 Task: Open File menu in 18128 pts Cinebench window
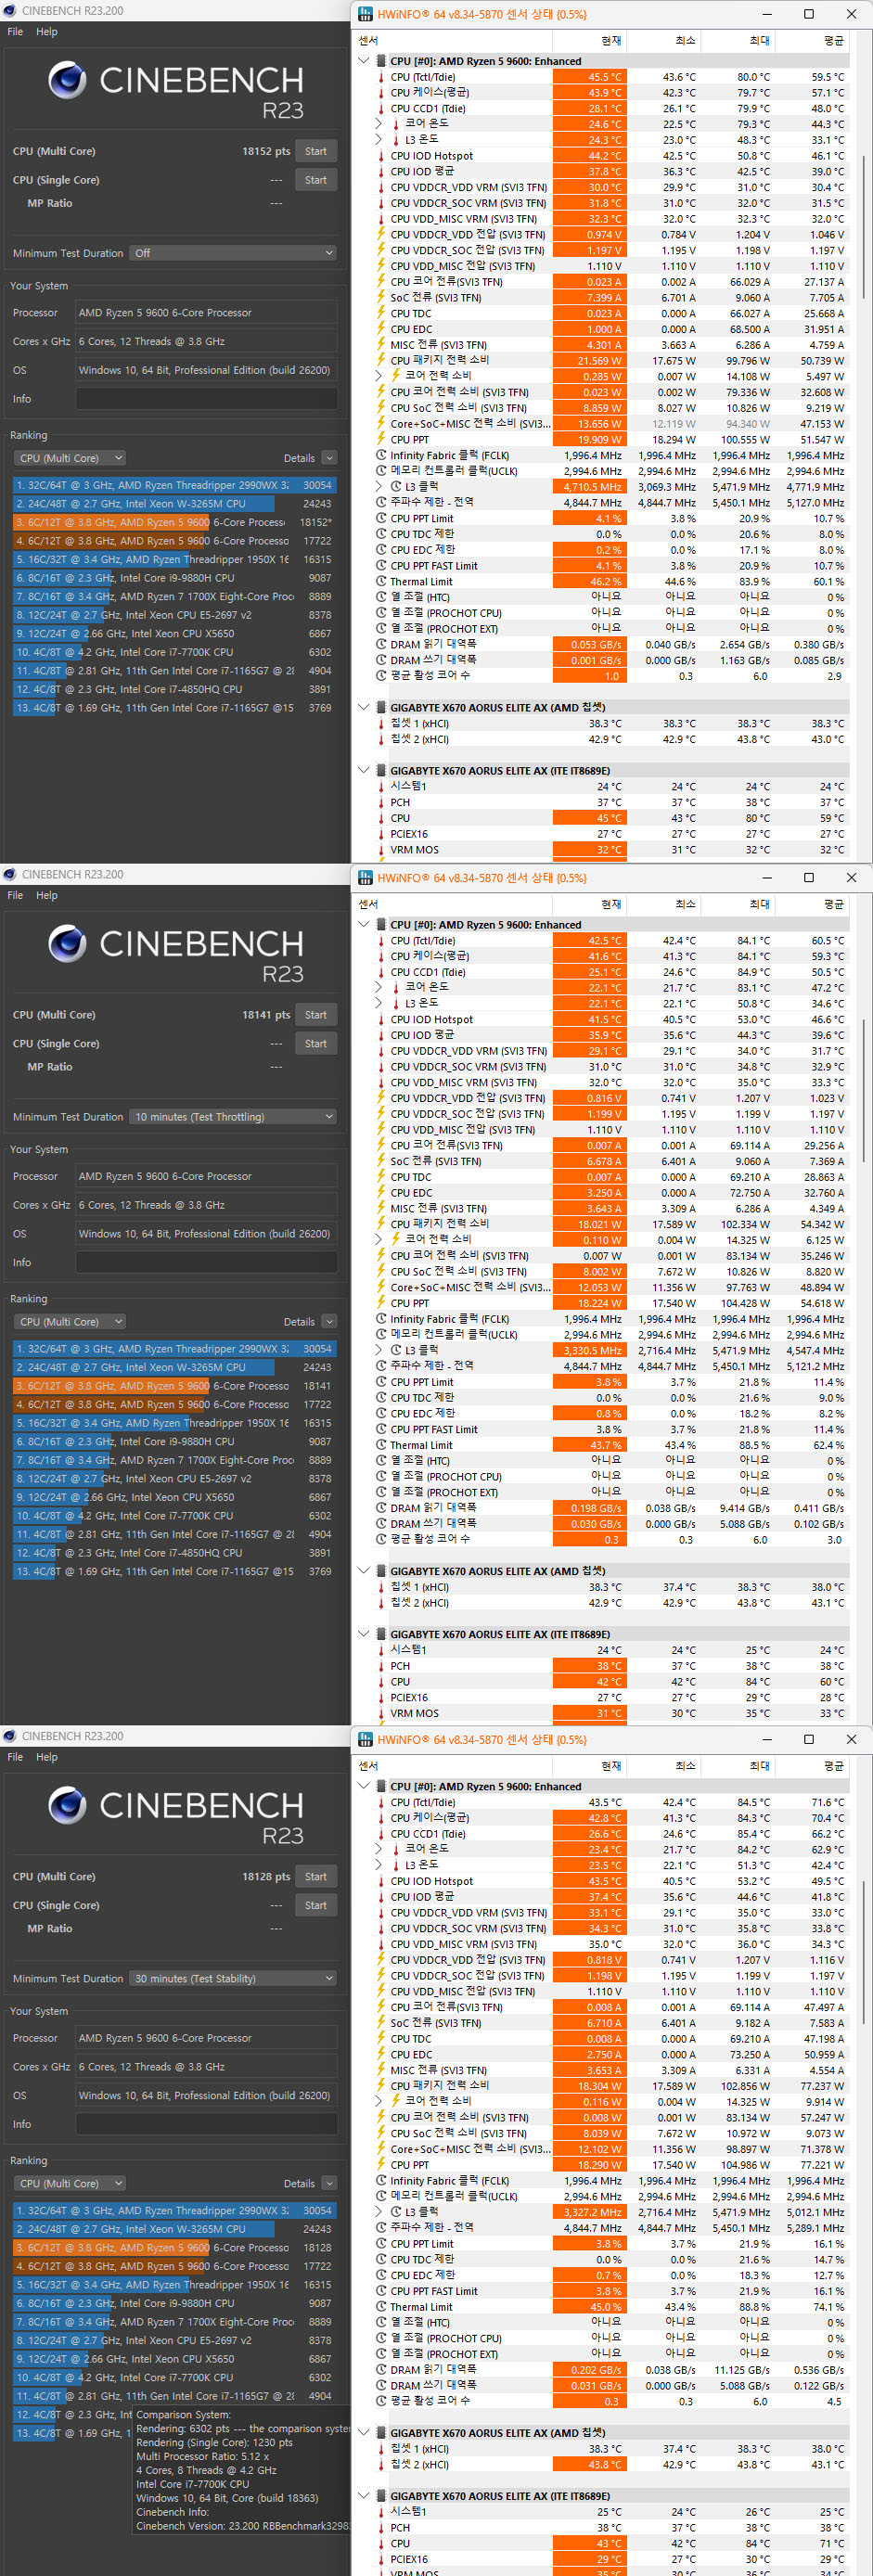pyautogui.click(x=15, y=1757)
